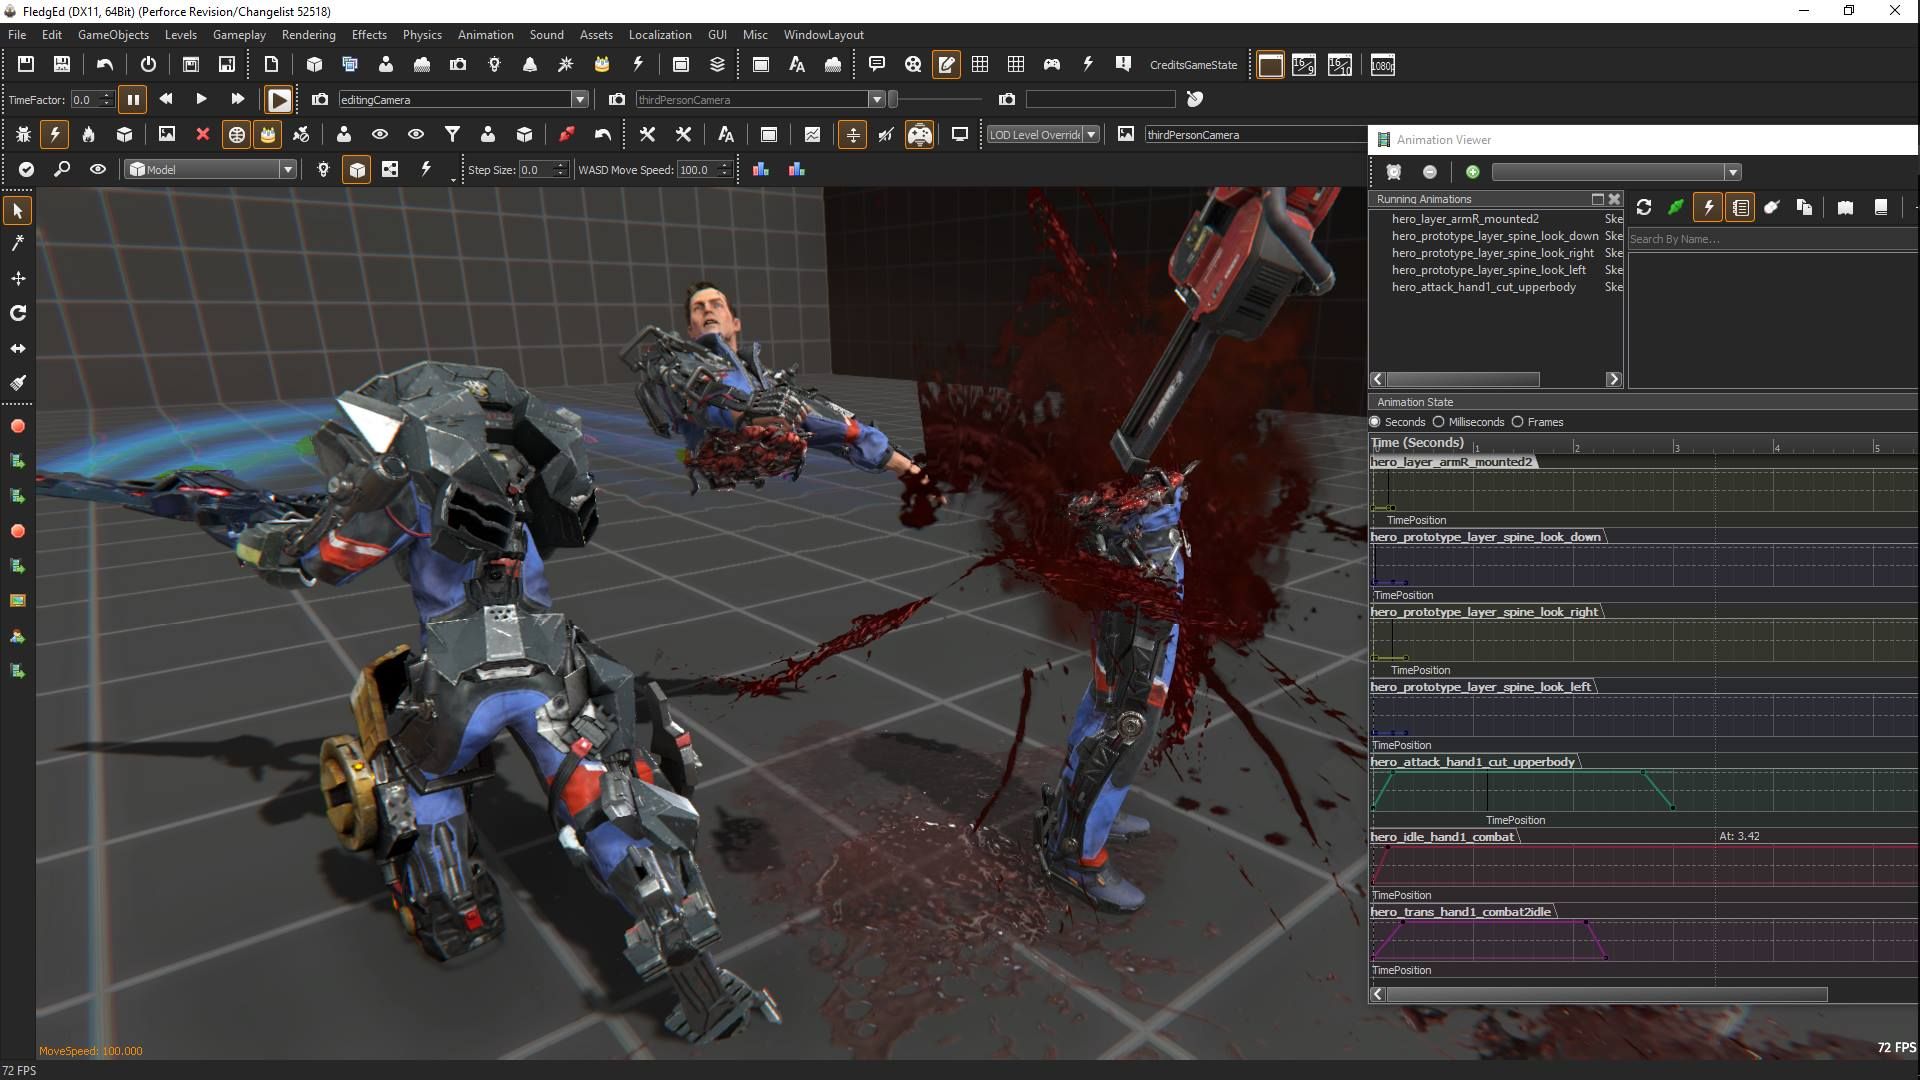Click the green plus icon to add an animation

(1473, 171)
